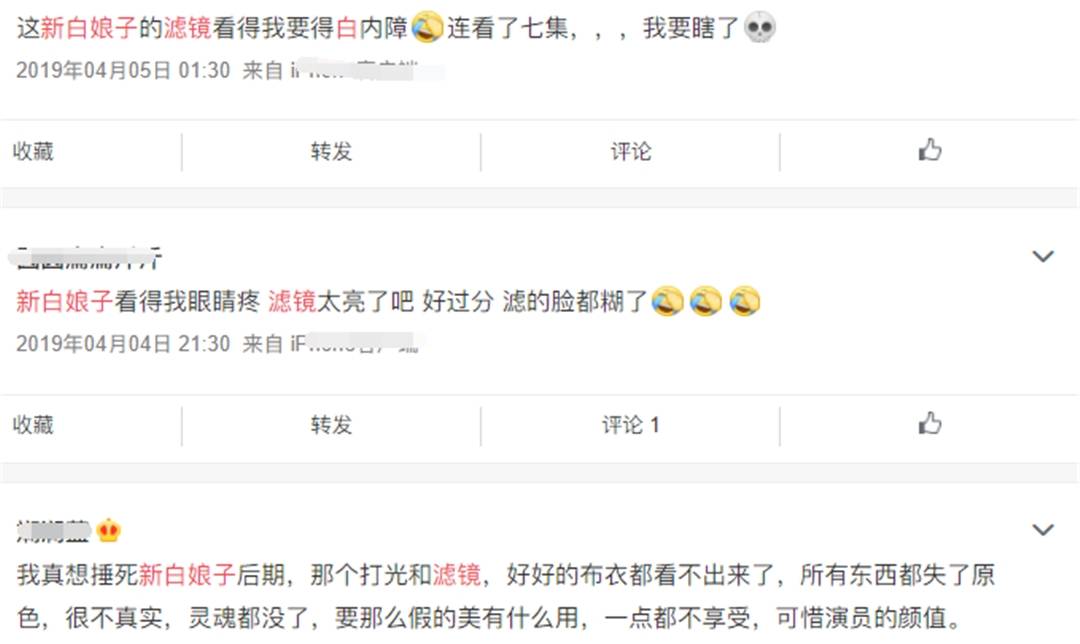
Task: Click 收藏 under the second post
Action: click(33, 424)
